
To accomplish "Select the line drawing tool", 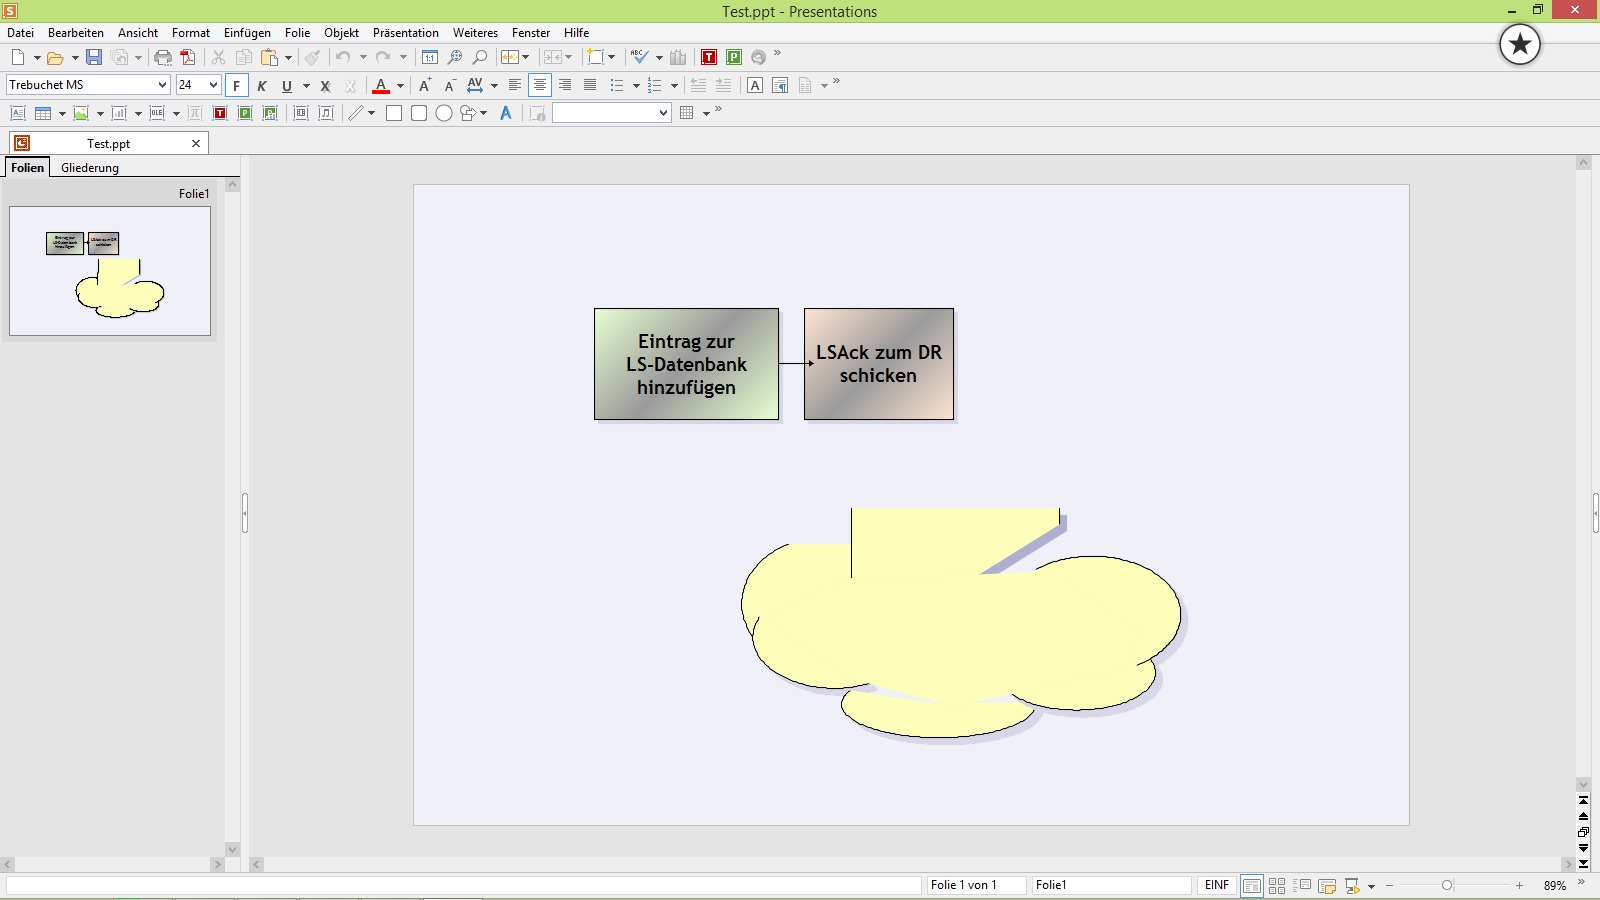I will pos(356,113).
